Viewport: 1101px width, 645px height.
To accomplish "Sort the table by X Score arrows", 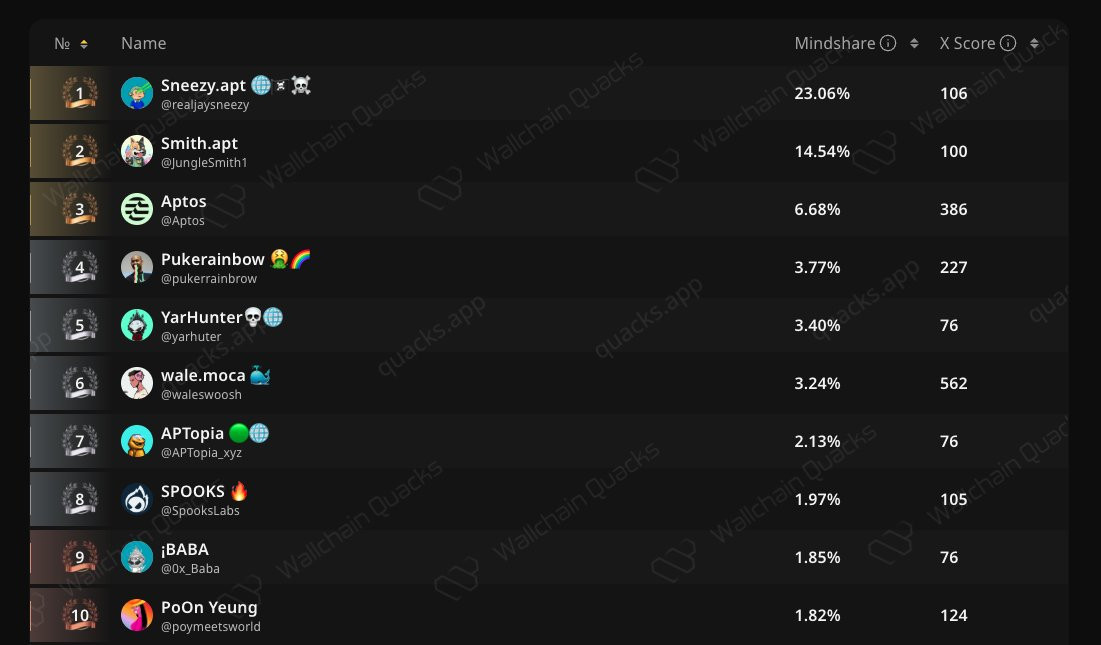I will click(x=1034, y=44).
